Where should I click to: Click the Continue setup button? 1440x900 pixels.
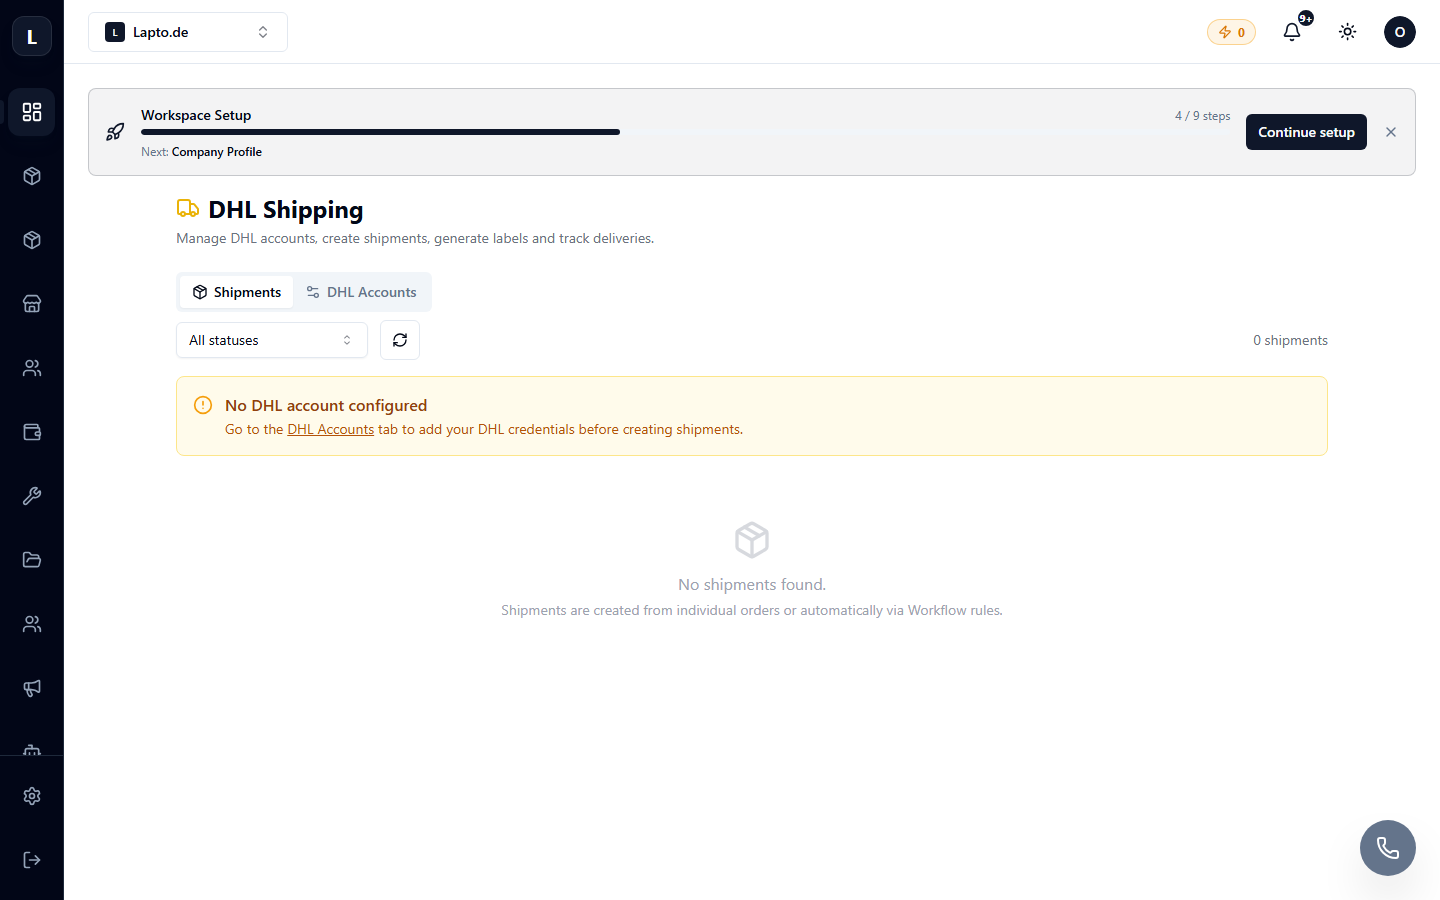(1306, 132)
